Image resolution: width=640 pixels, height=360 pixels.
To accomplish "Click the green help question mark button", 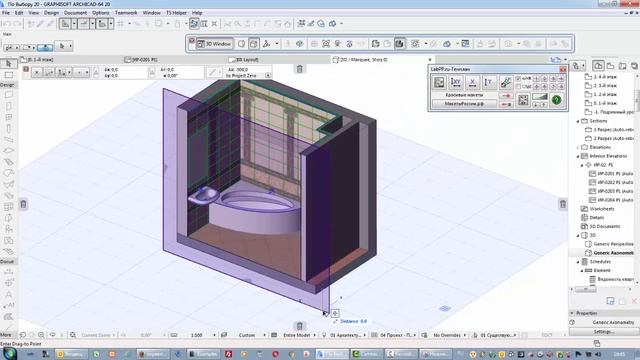I will point(556,100).
